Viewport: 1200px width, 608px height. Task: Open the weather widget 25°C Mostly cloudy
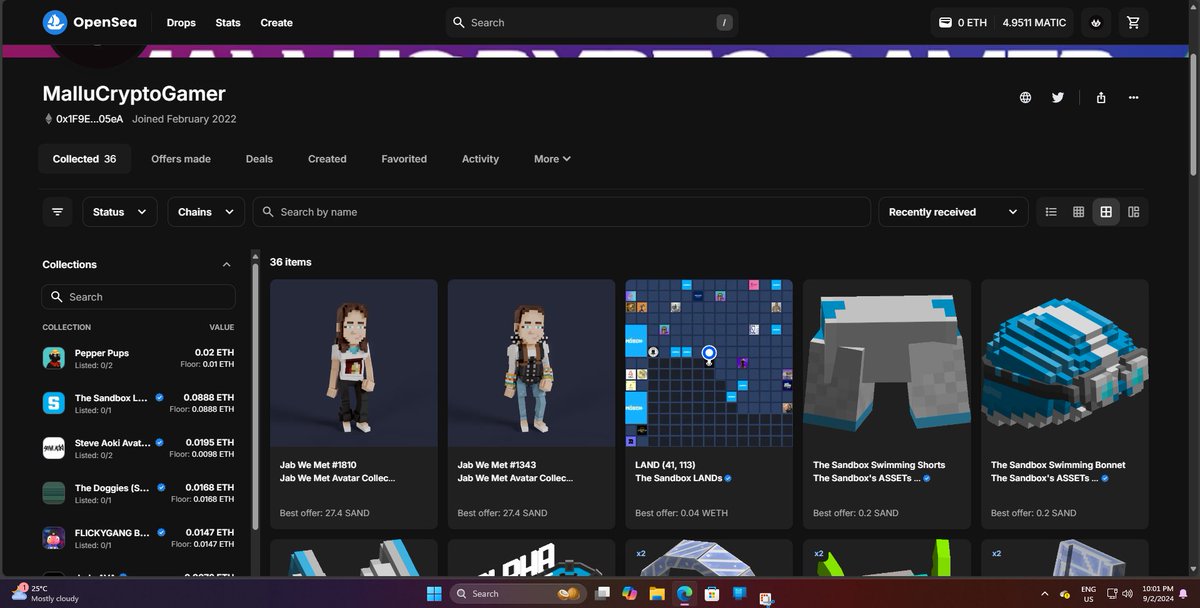(x=47, y=593)
